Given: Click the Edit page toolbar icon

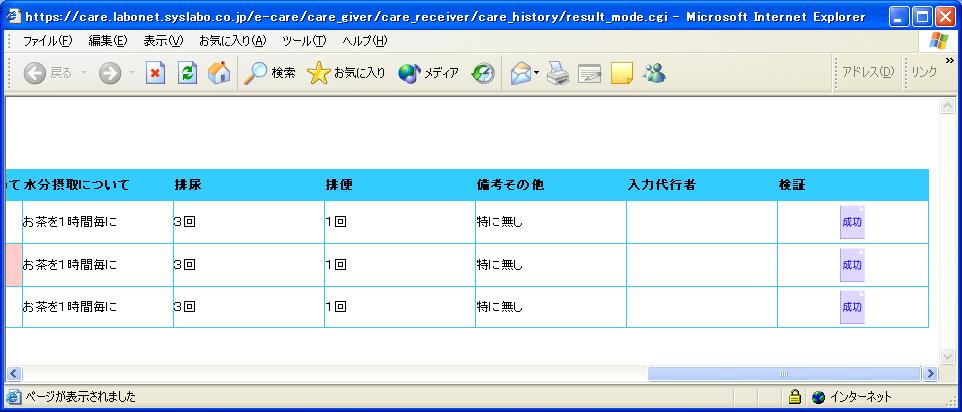Looking at the screenshot, I should (x=590, y=73).
